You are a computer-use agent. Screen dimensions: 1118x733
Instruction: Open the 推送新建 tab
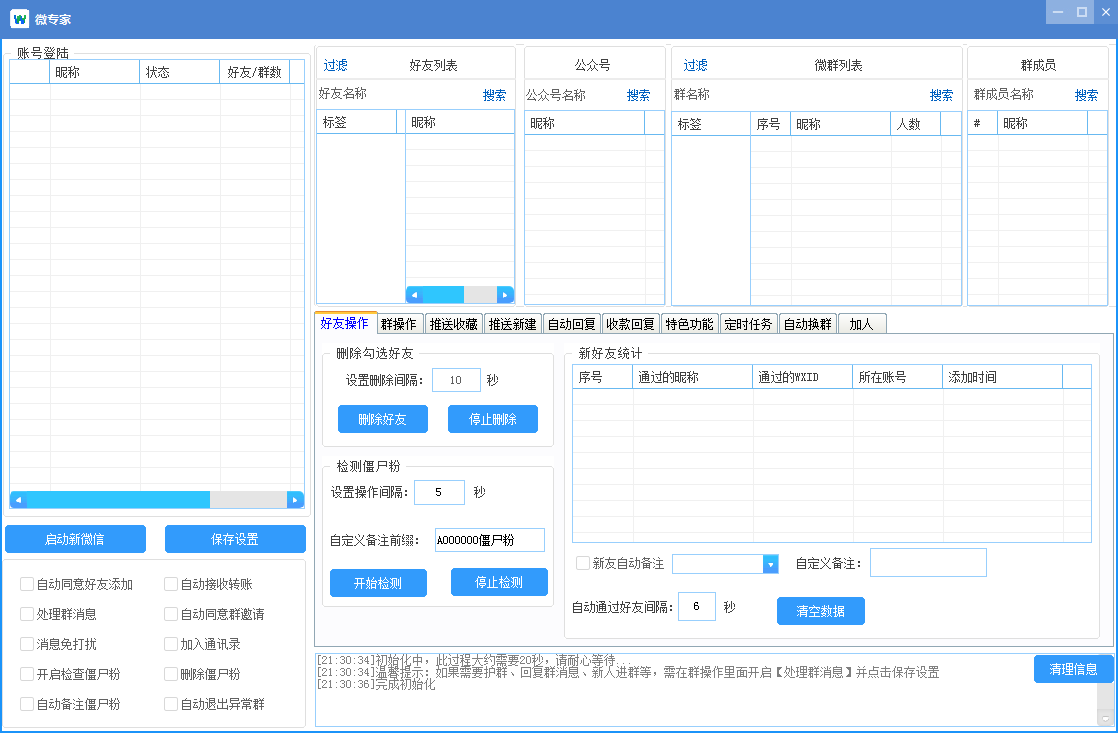tap(513, 324)
